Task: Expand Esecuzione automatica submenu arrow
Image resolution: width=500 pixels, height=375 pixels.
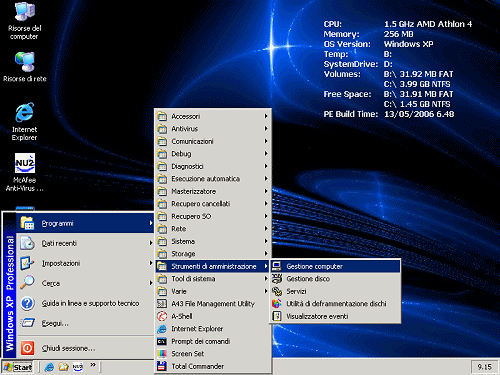Action: [x=266, y=179]
